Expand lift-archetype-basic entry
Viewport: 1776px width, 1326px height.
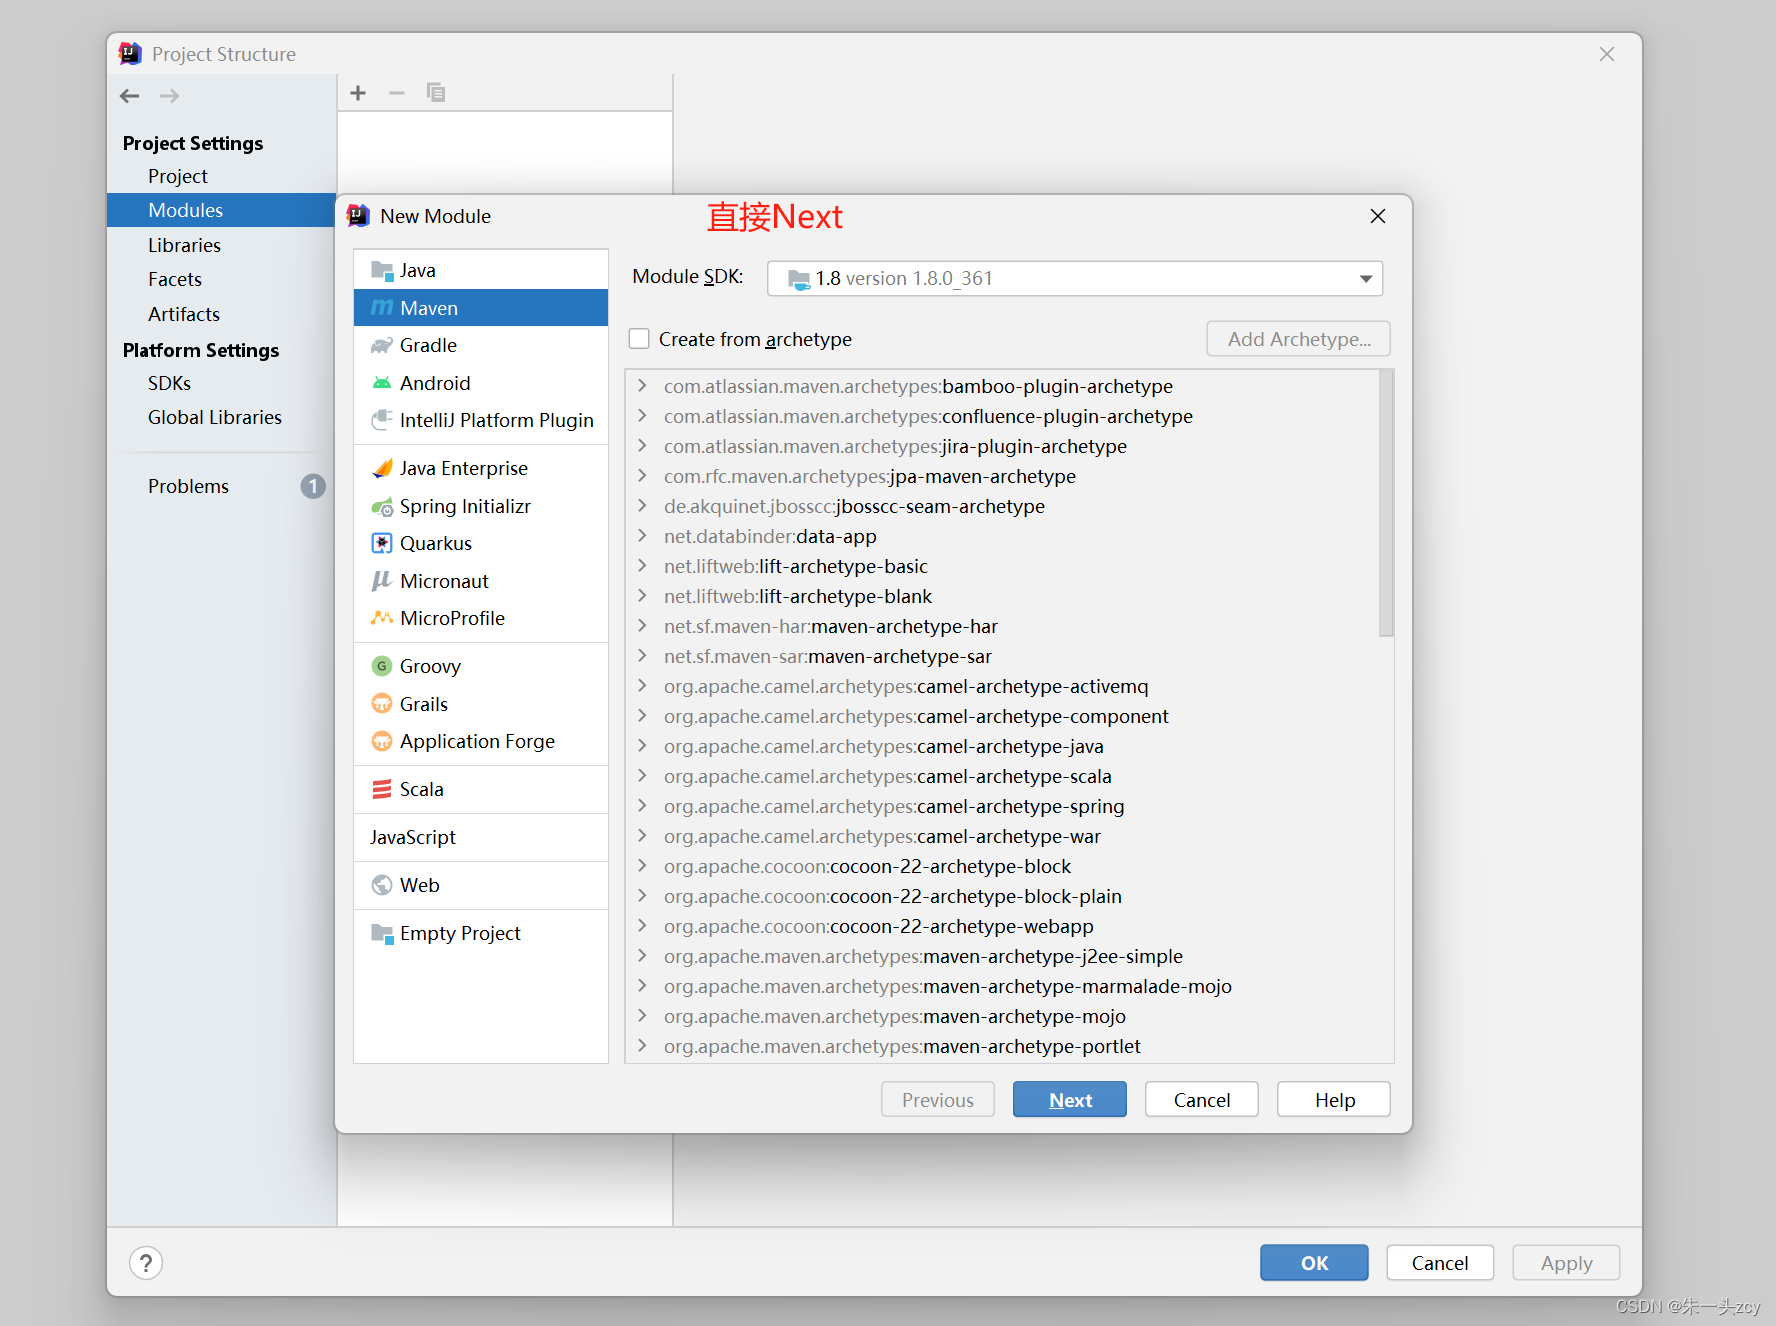pos(643,566)
